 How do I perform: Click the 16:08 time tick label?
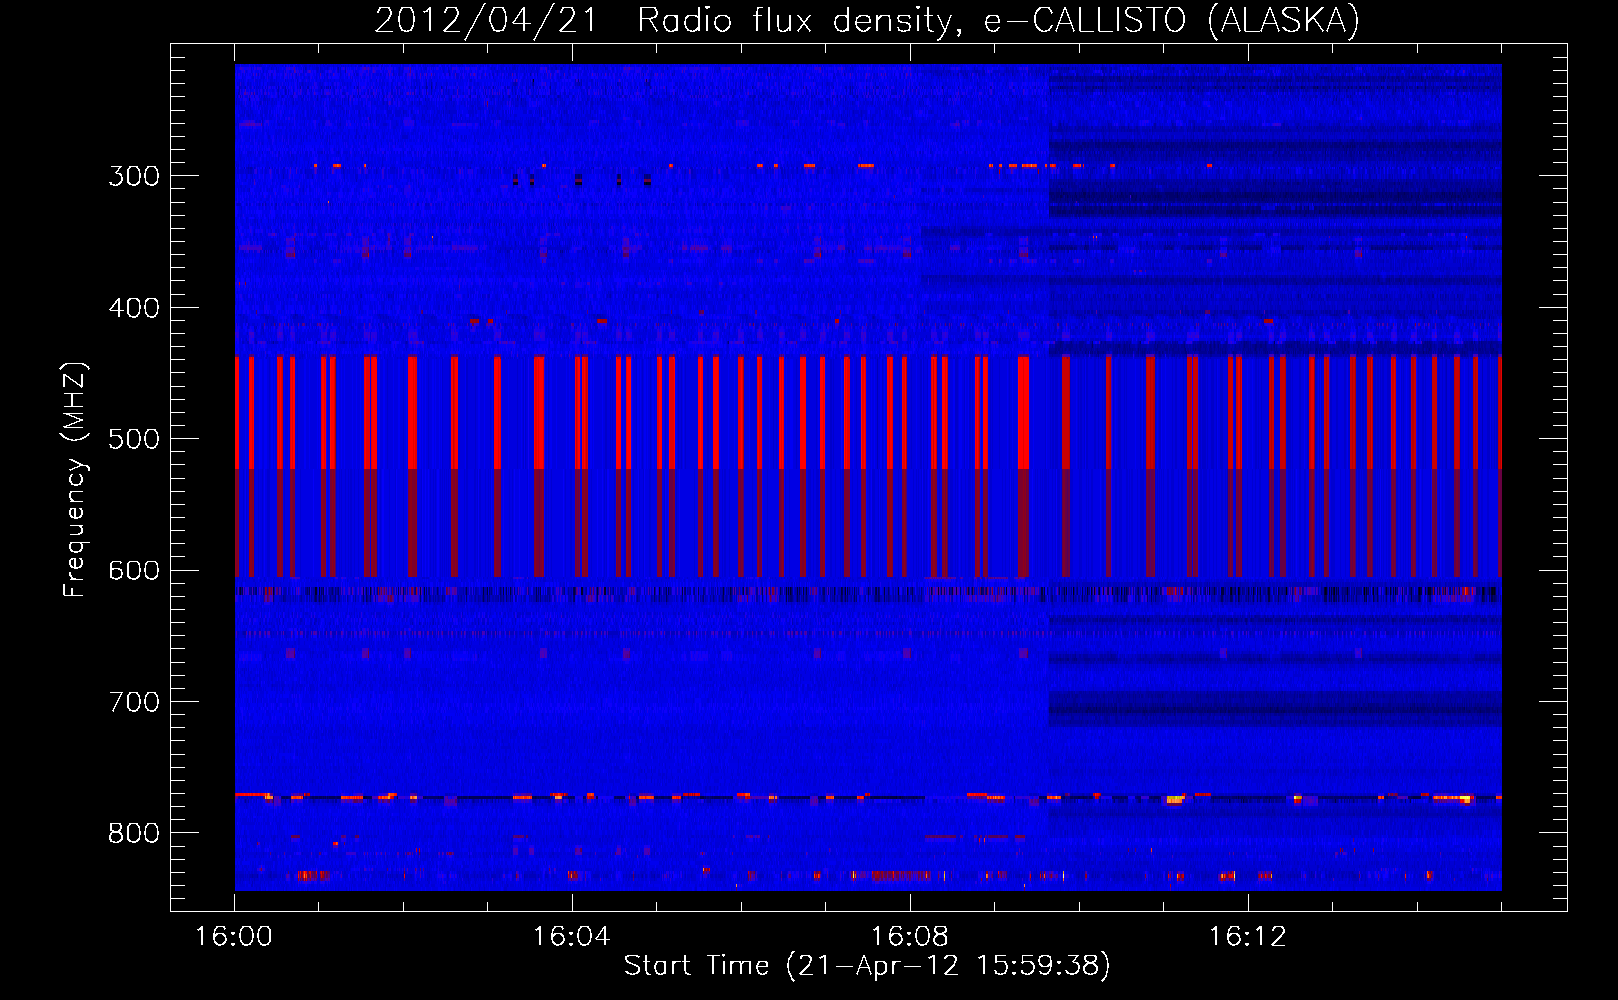click(909, 937)
